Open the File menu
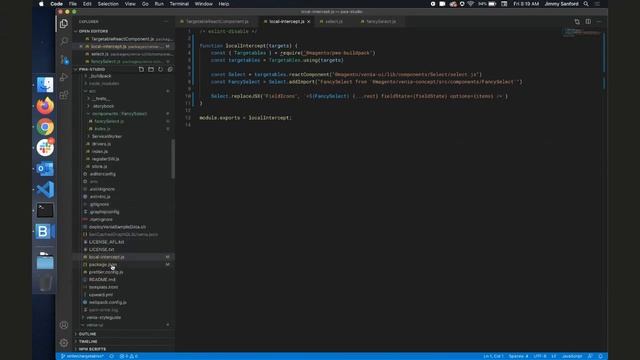 coord(73,4)
